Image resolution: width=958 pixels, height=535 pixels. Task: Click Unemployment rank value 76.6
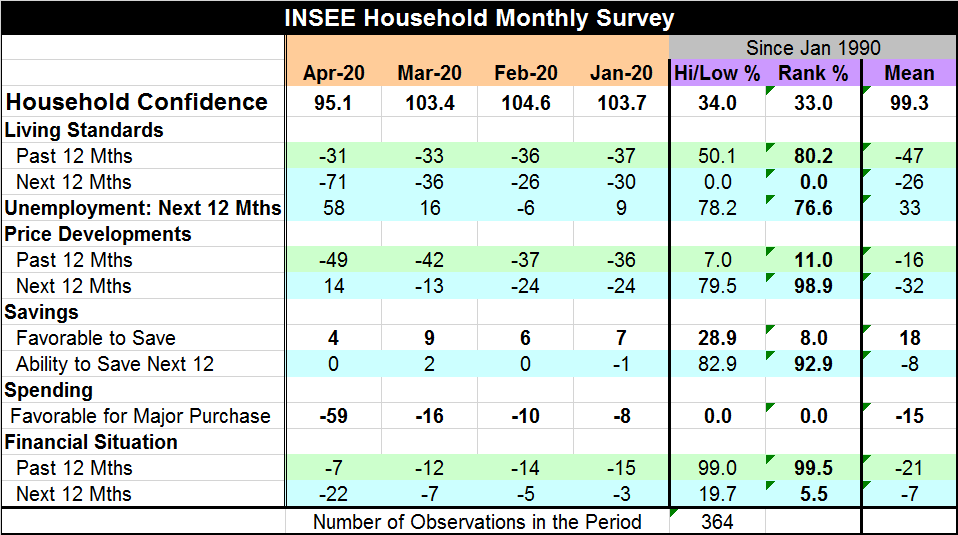click(813, 208)
